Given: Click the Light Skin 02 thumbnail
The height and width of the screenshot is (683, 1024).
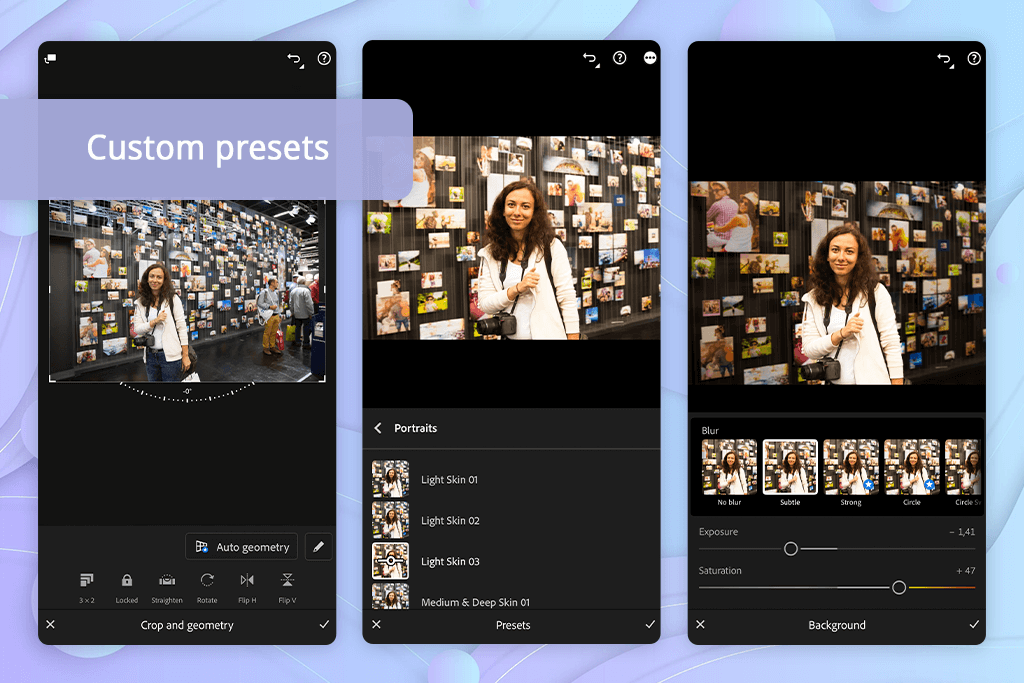Looking at the screenshot, I should pyautogui.click(x=391, y=520).
